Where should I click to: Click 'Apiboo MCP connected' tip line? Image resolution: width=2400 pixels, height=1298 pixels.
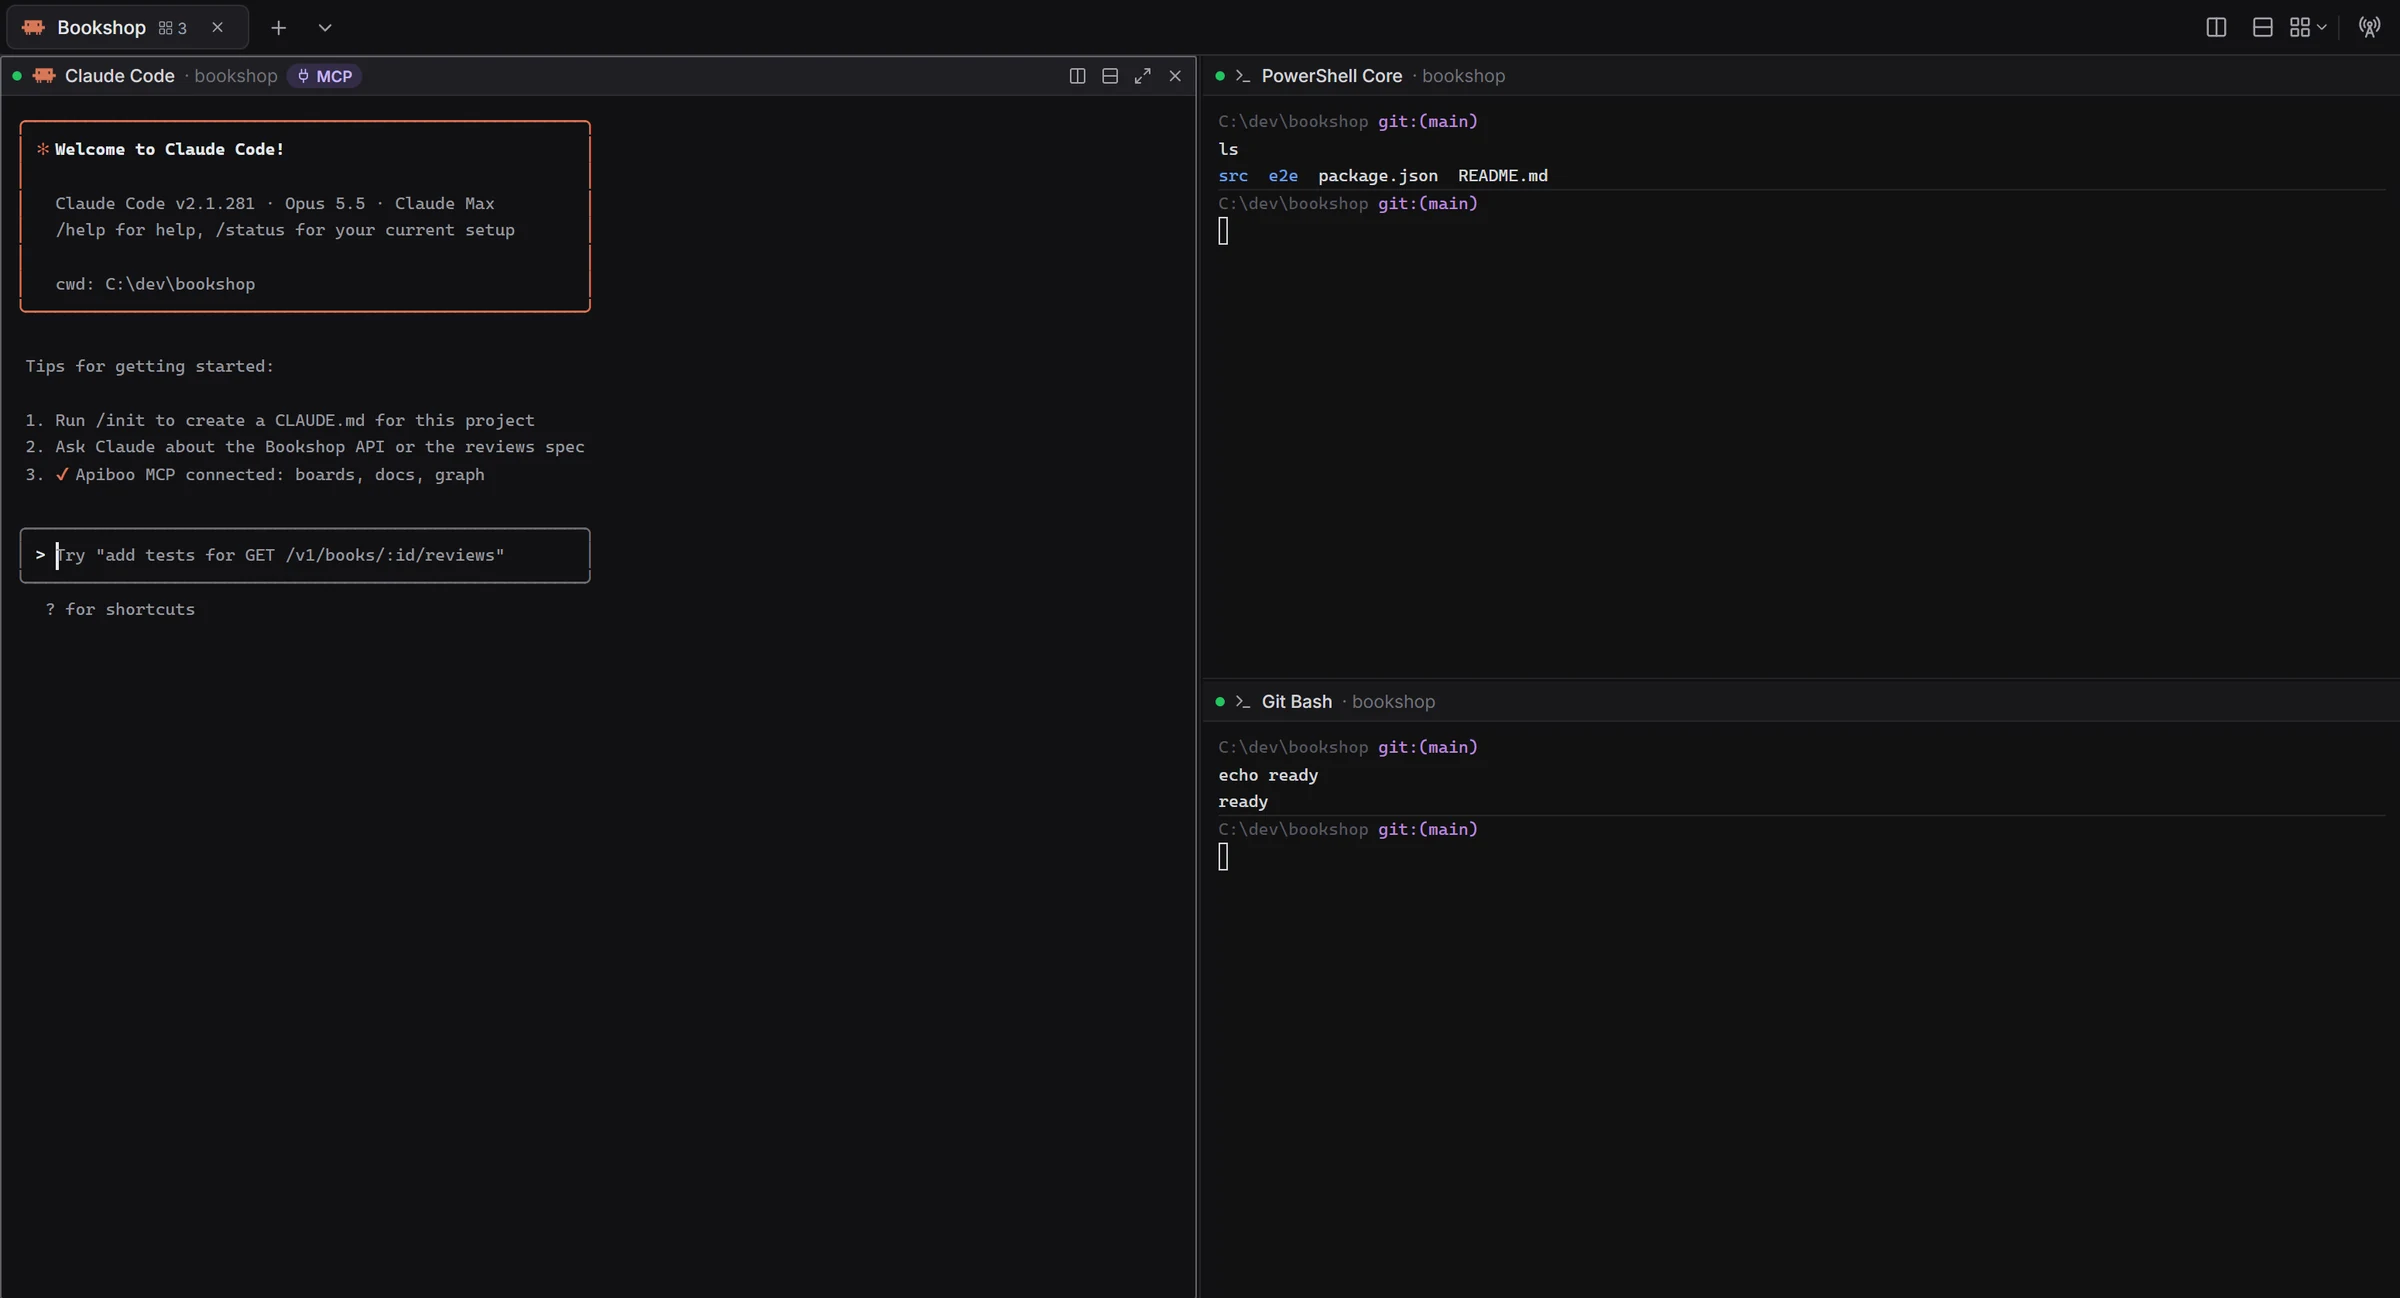255,475
